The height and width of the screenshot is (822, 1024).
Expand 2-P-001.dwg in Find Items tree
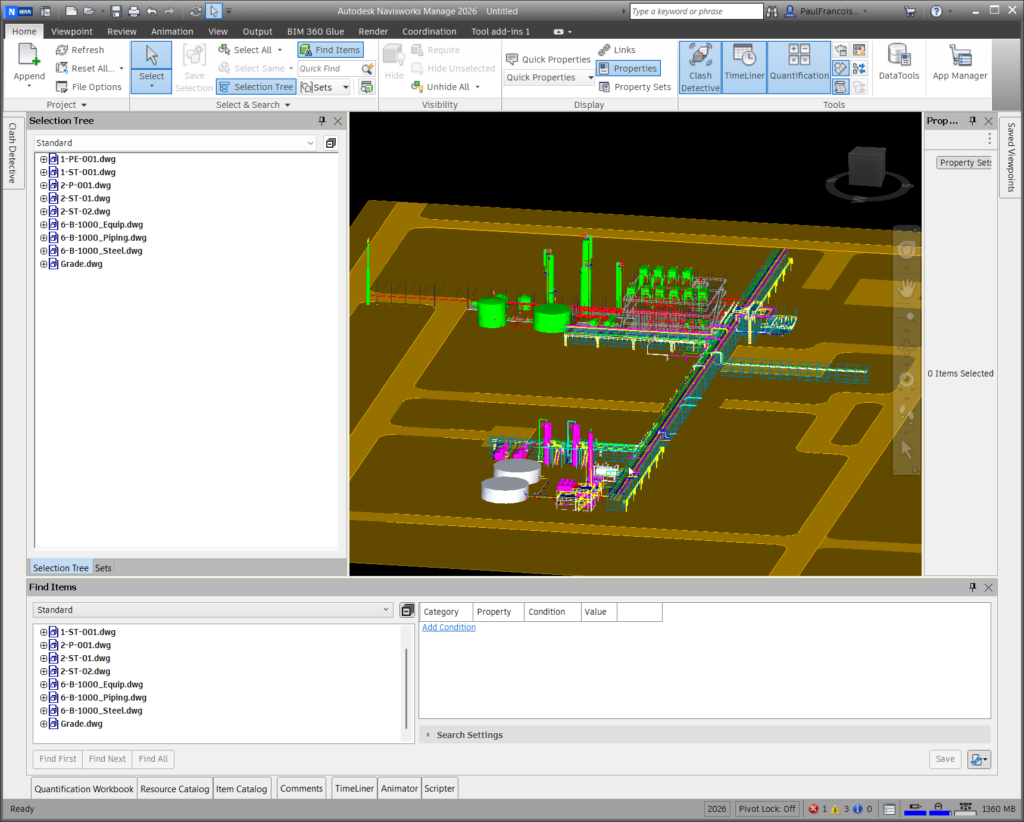(44, 645)
